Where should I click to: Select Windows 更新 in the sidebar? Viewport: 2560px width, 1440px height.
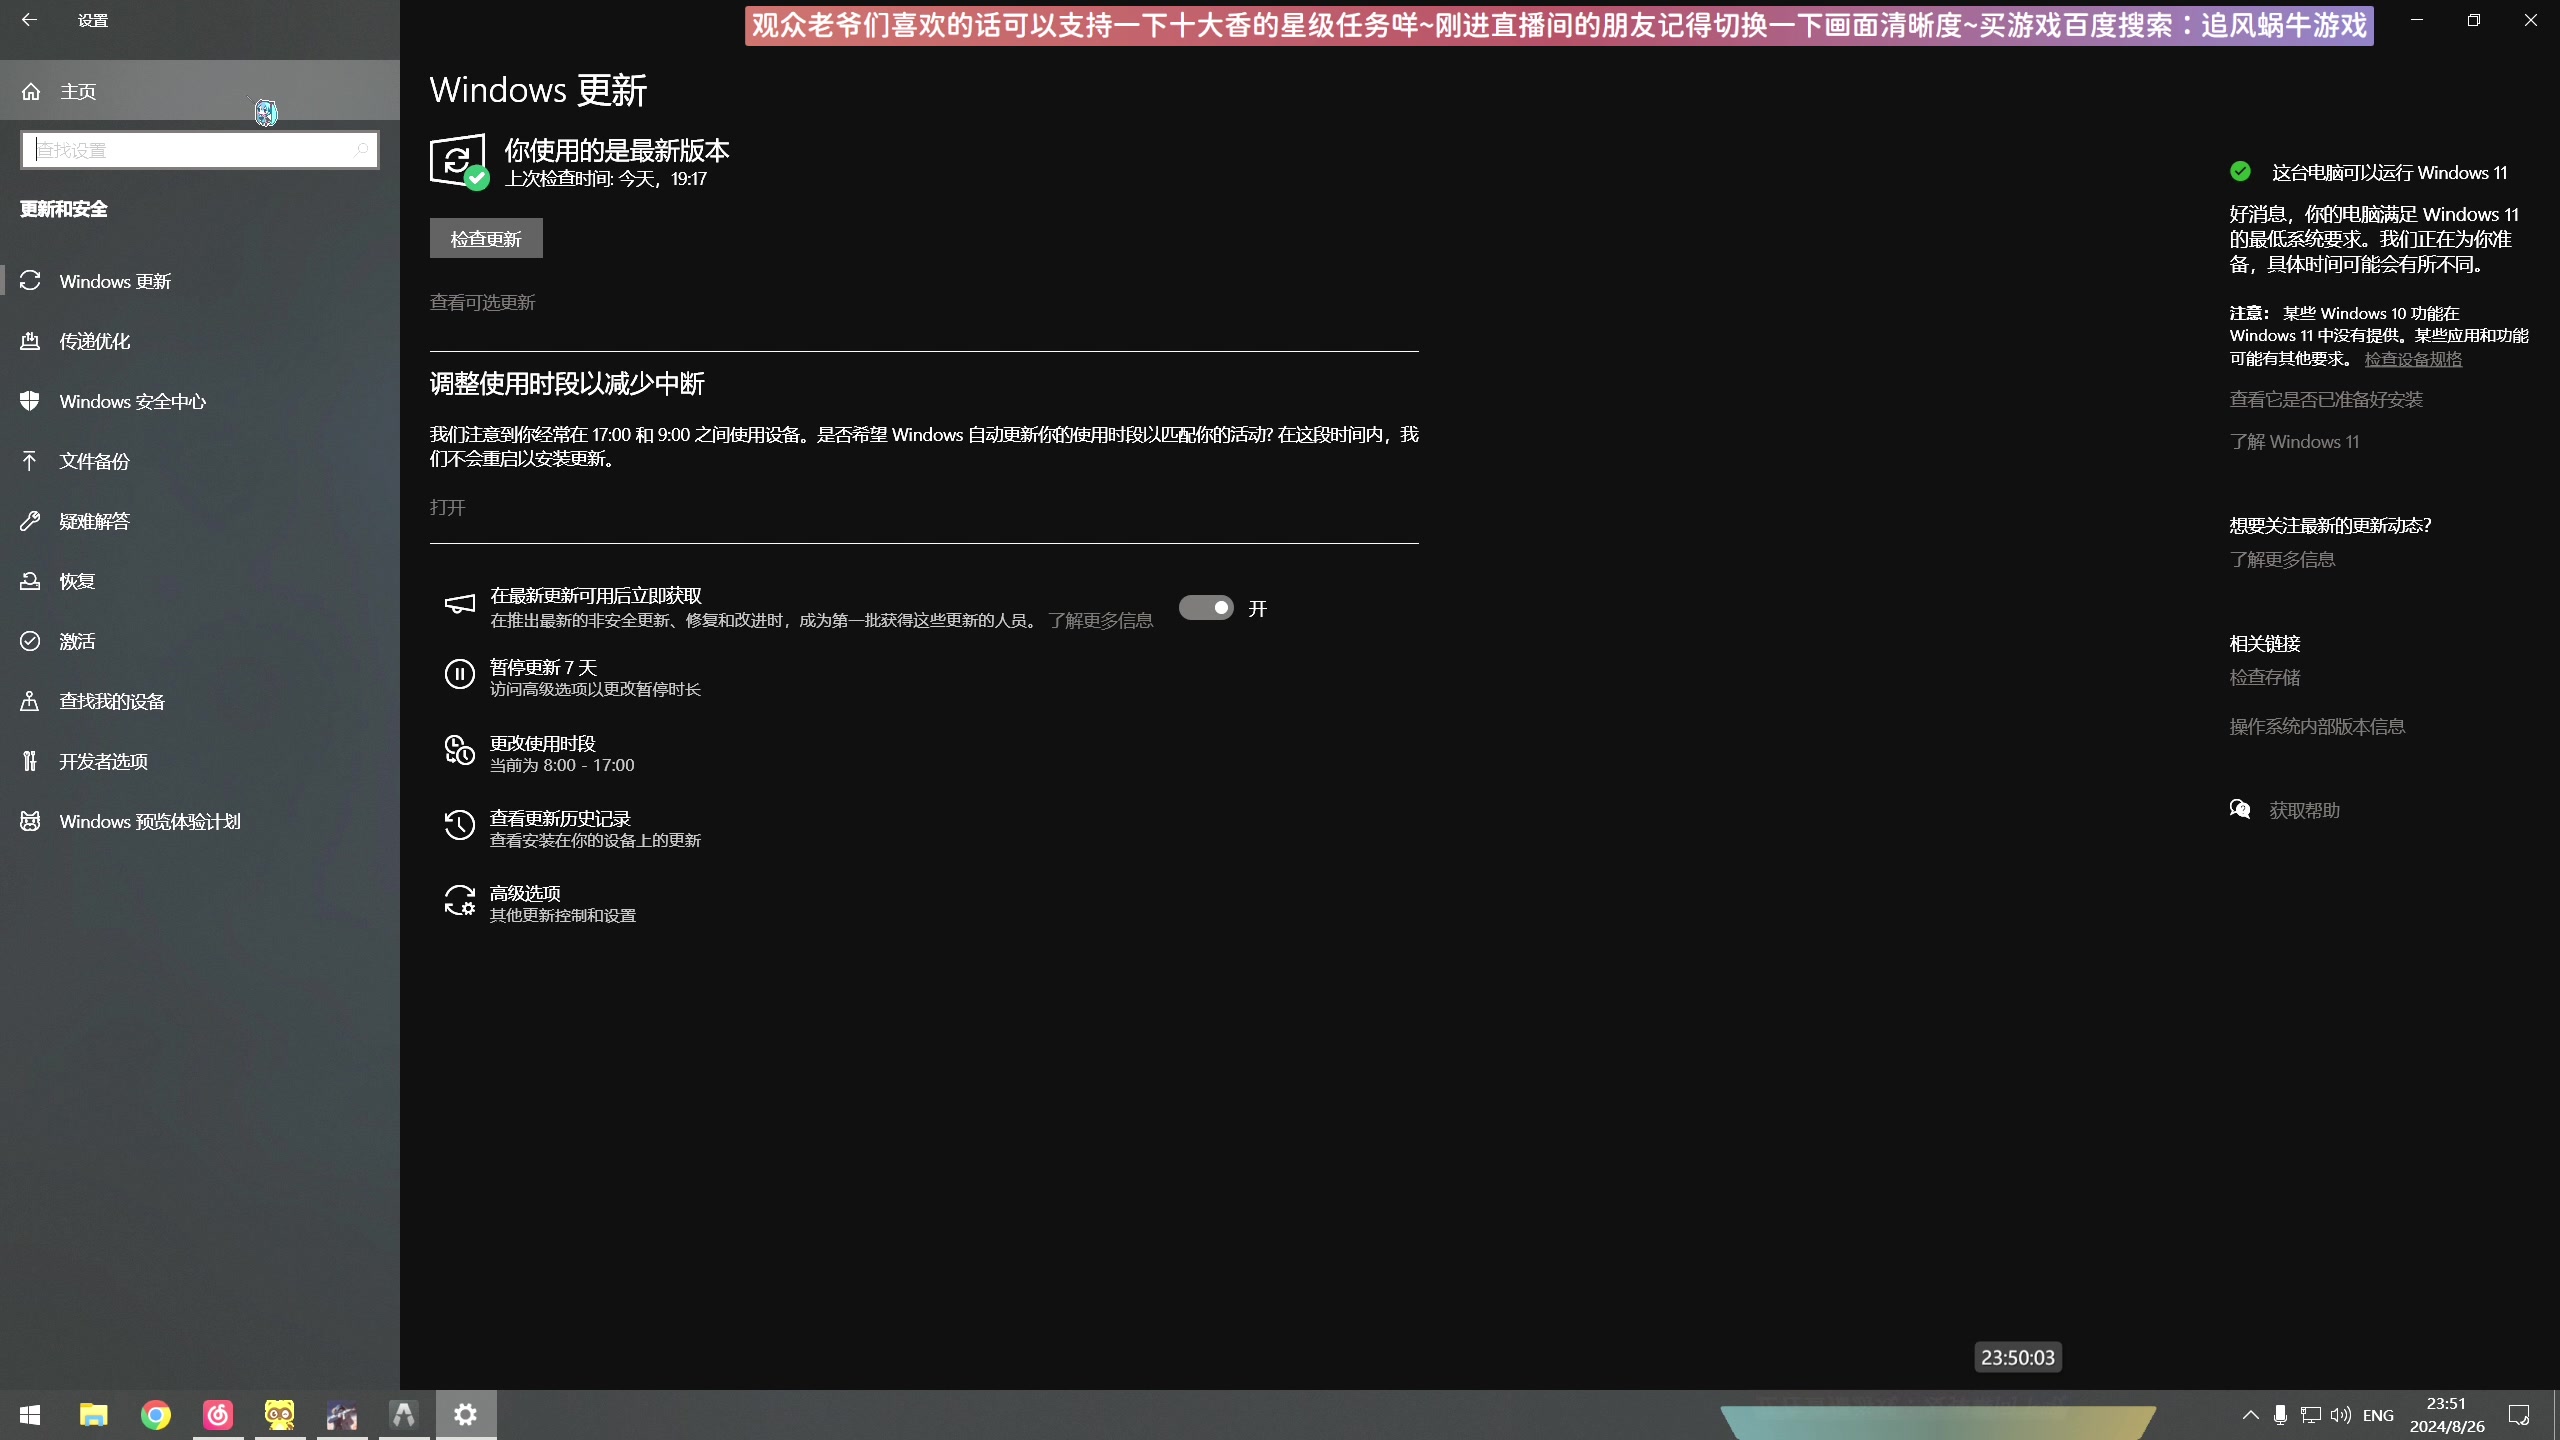pyautogui.click(x=200, y=281)
